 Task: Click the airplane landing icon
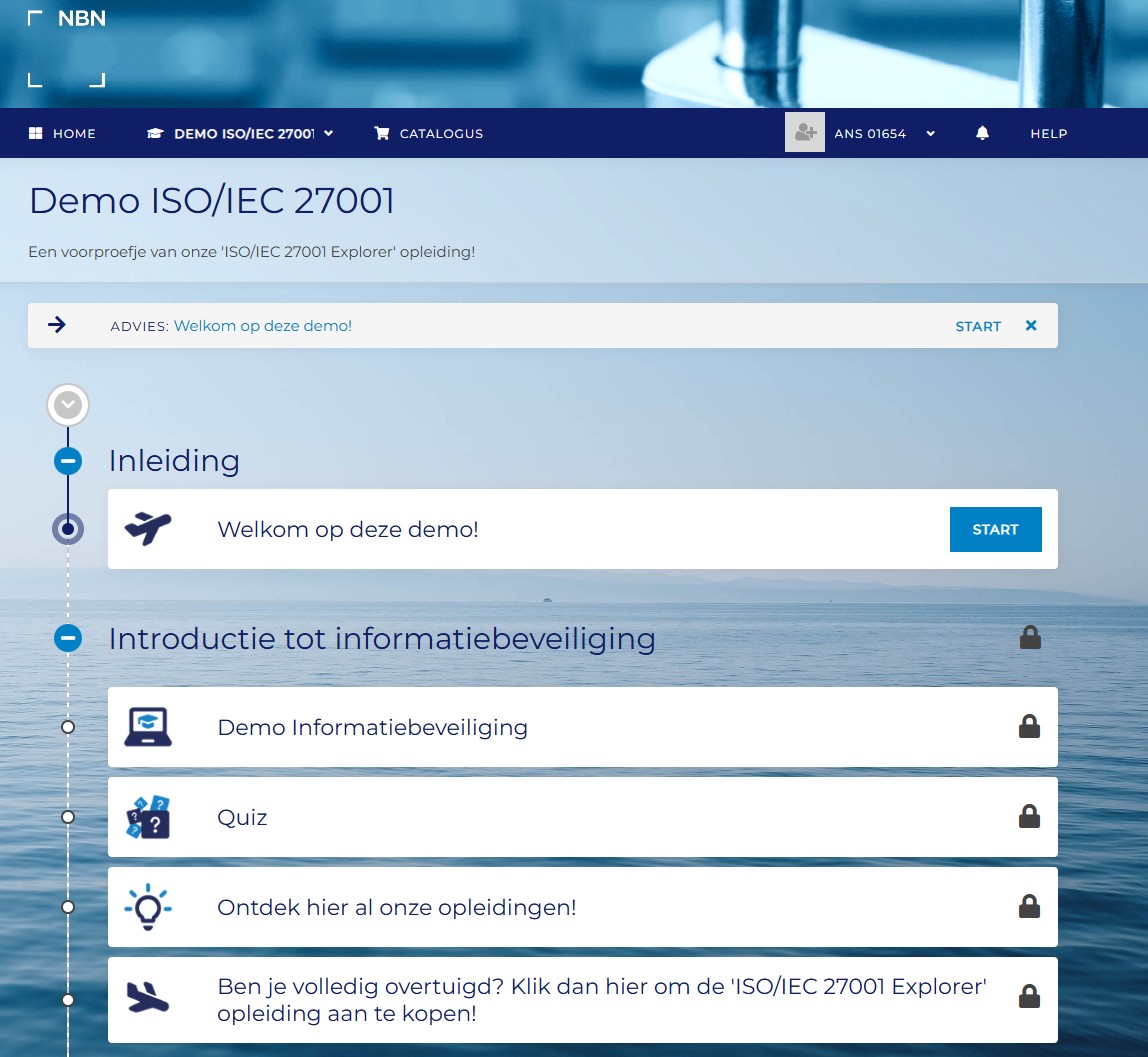148,997
